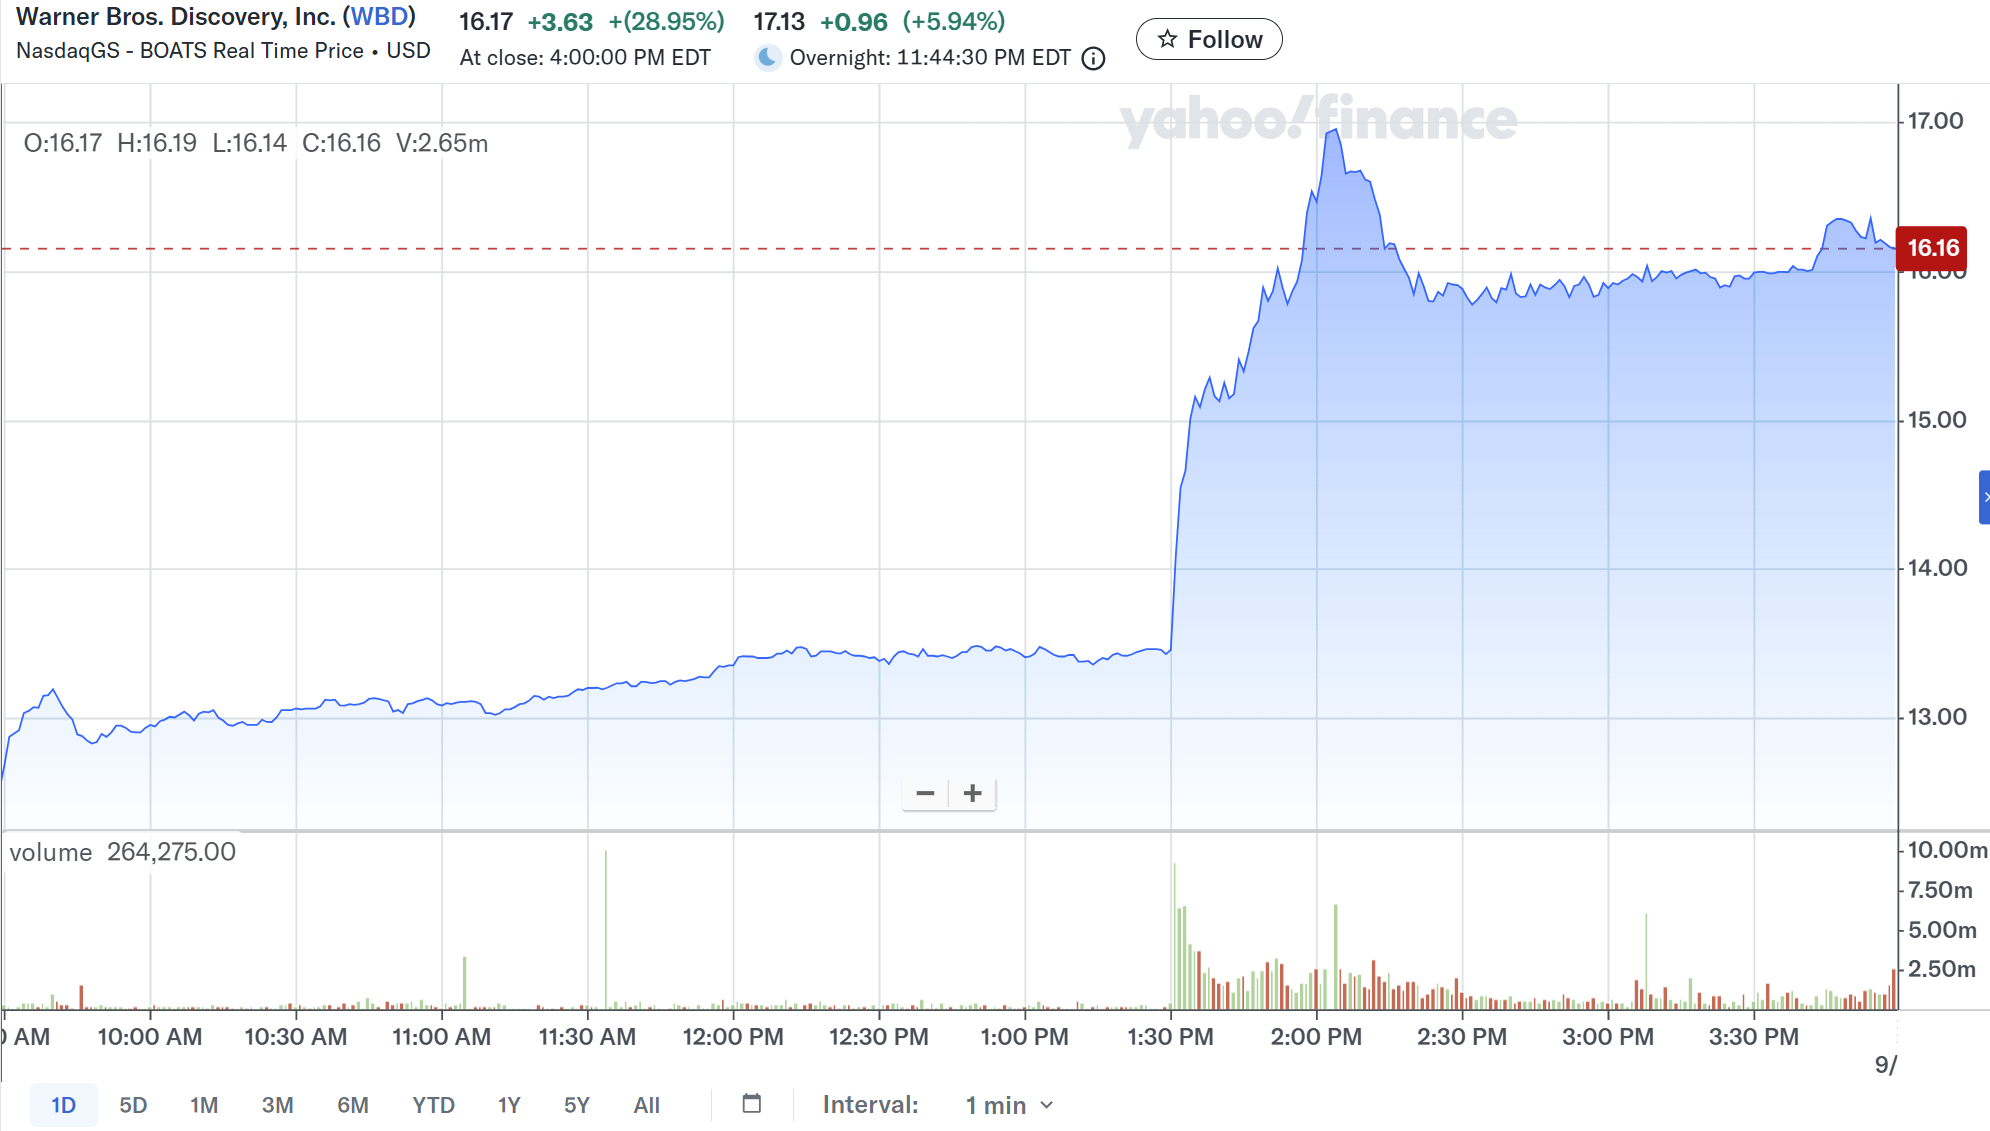Image resolution: width=1990 pixels, height=1131 pixels.
Task: Zoom in the chart with plus button
Action: (x=972, y=794)
